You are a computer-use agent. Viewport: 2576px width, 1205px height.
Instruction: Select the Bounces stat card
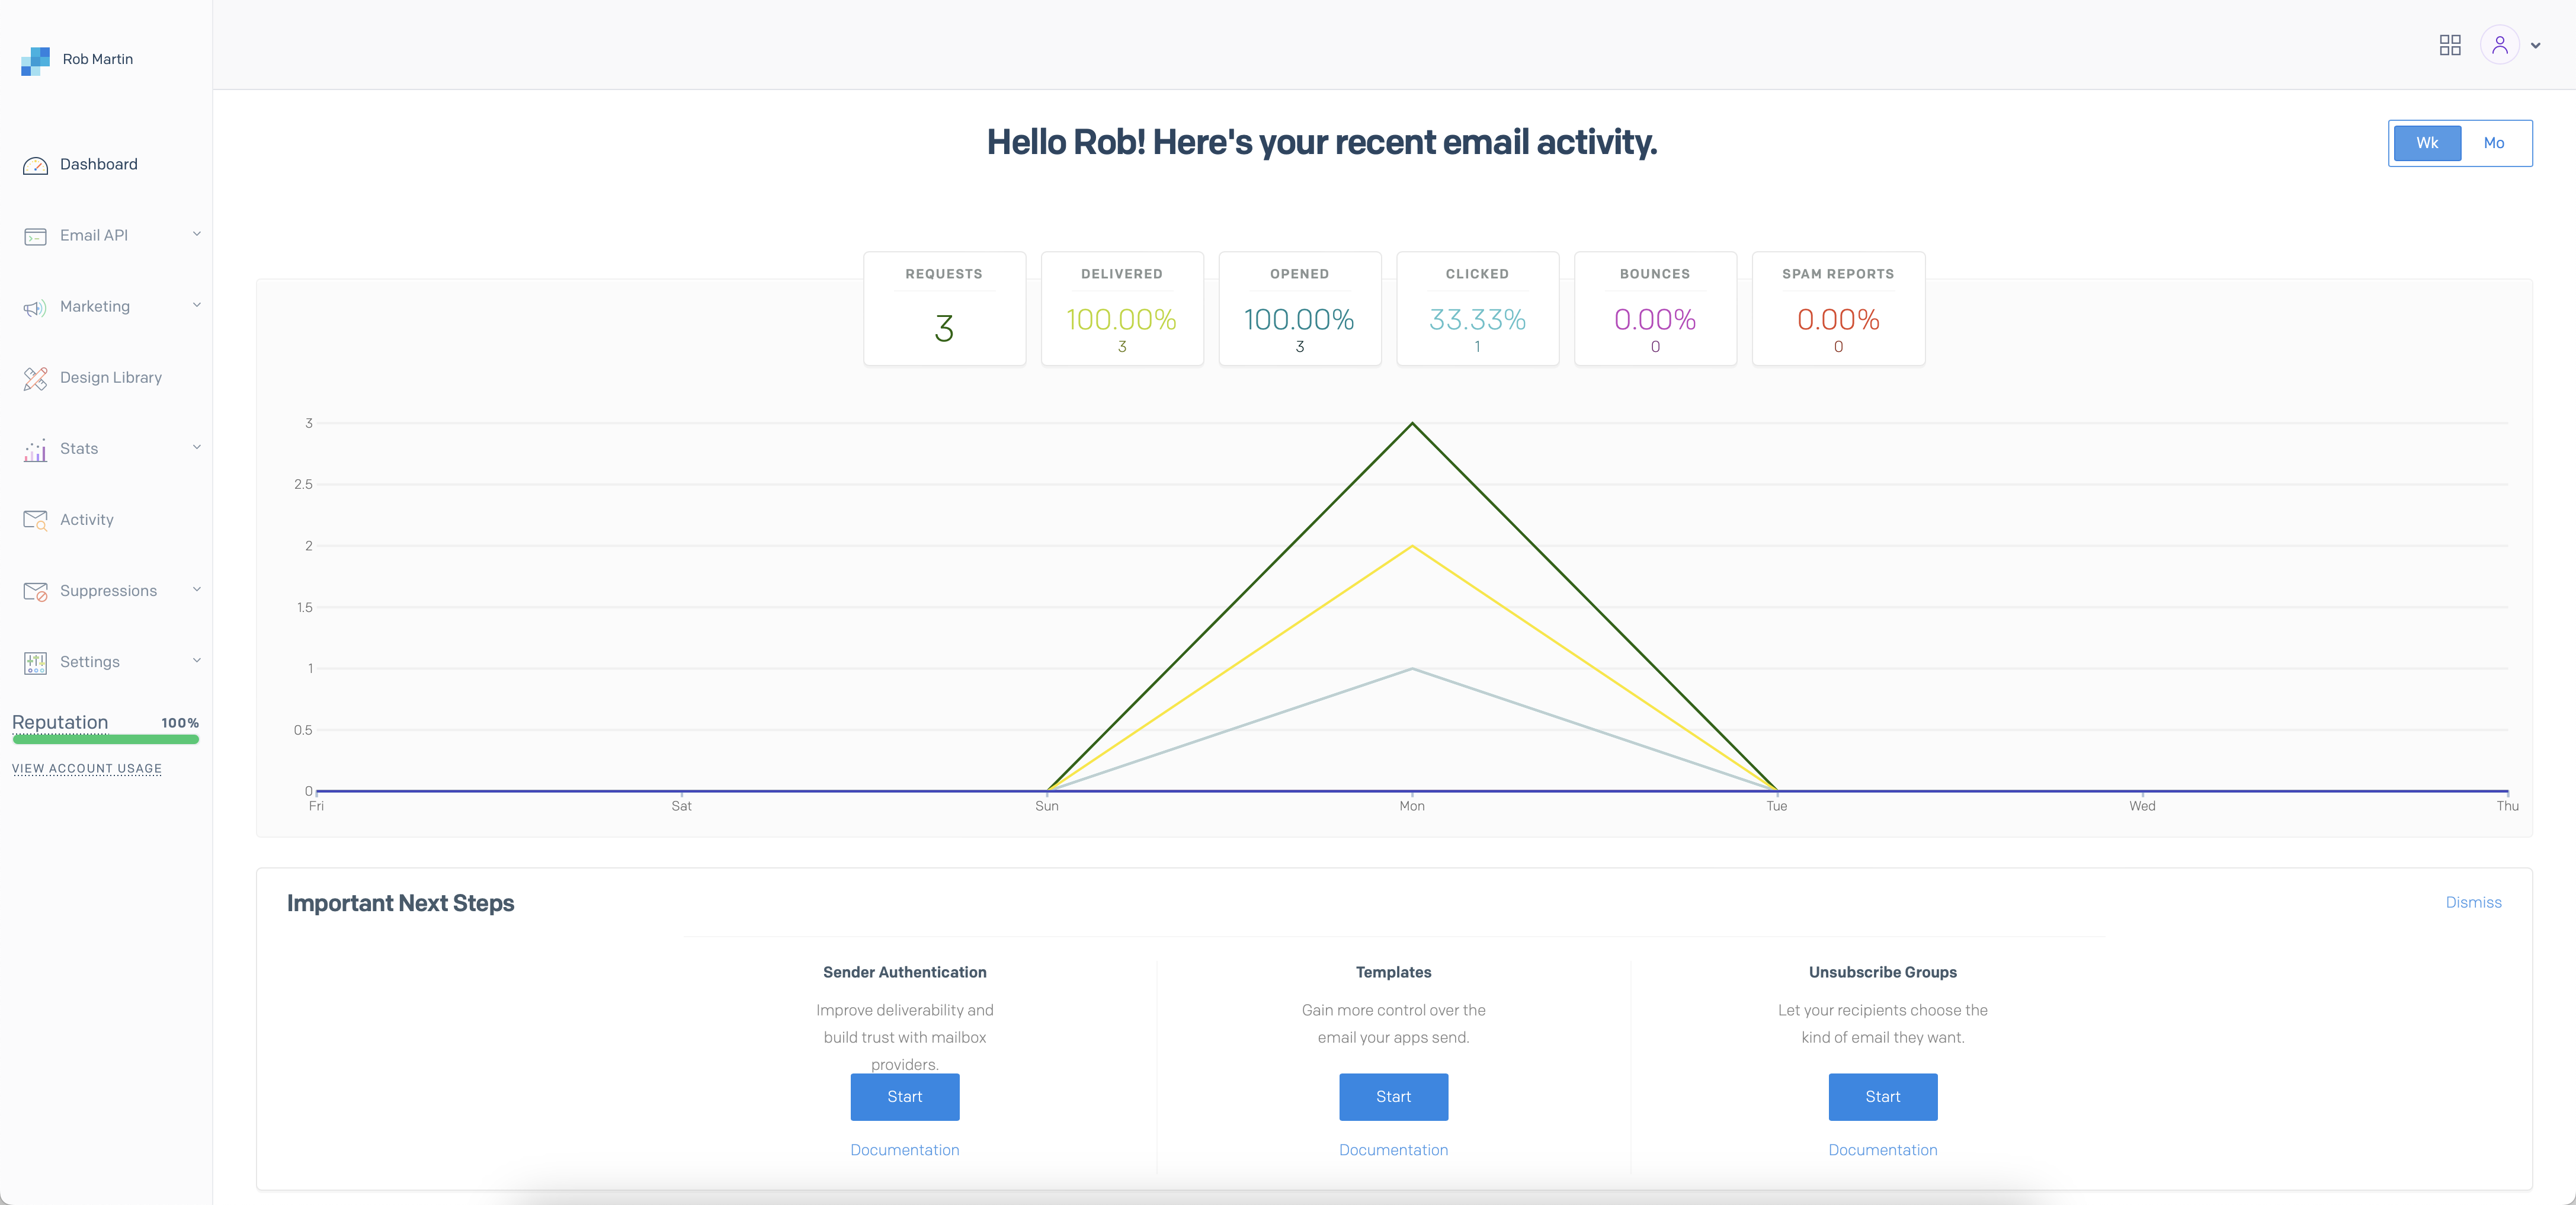(x=1654, y=309)
